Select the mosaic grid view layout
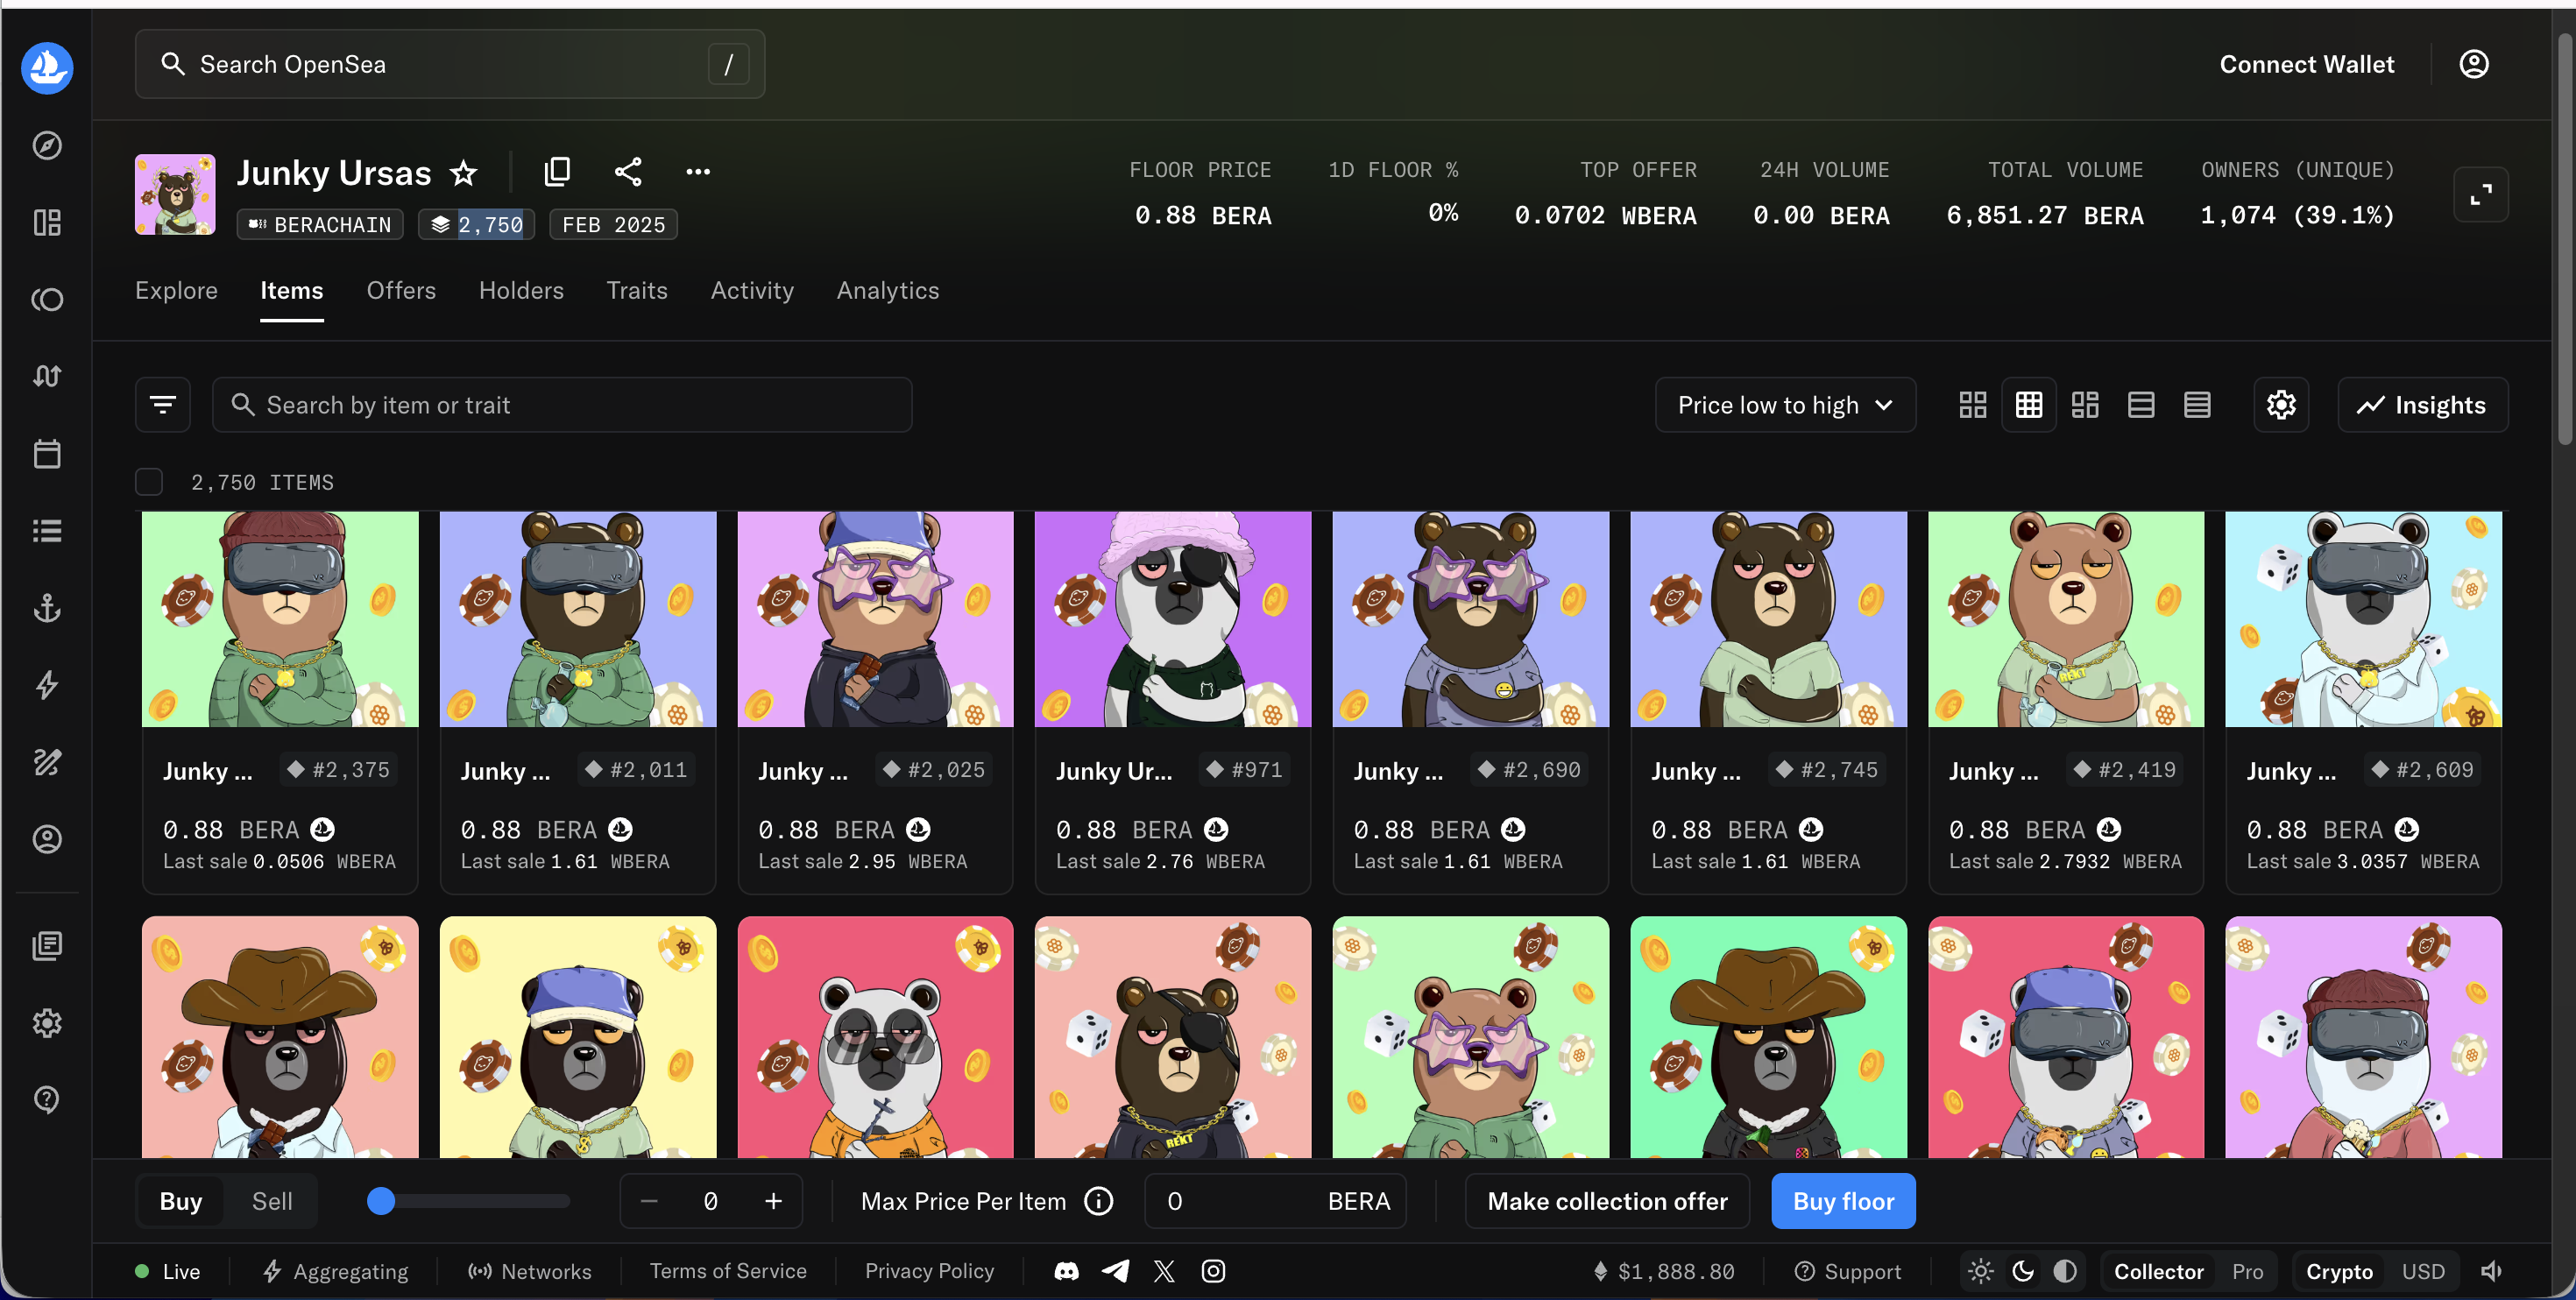The width and height of the screenshot is (2576, 1300). coord(2085,405)
